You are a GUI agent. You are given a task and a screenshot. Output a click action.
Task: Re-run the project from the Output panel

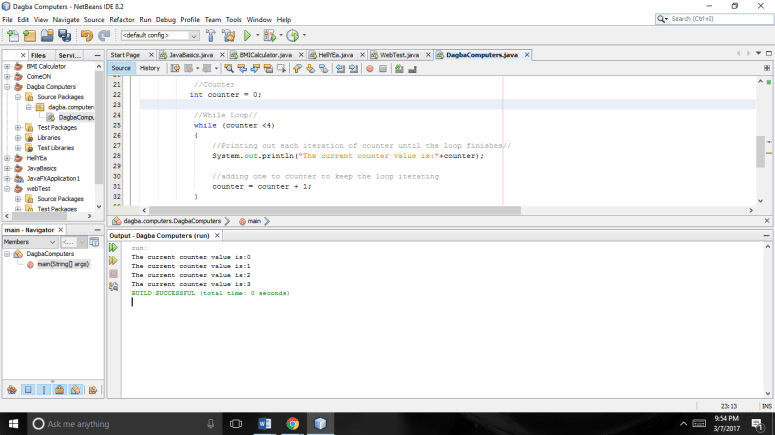pyautogui.click(x=113, y=248)
